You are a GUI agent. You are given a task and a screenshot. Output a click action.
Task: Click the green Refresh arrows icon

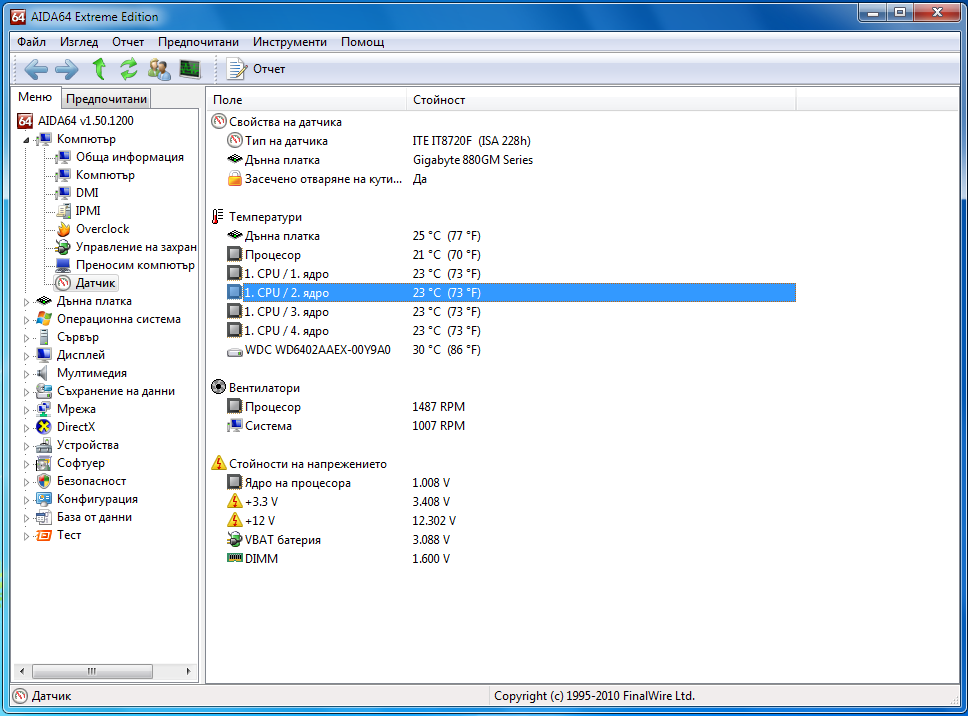click(128, 69)
